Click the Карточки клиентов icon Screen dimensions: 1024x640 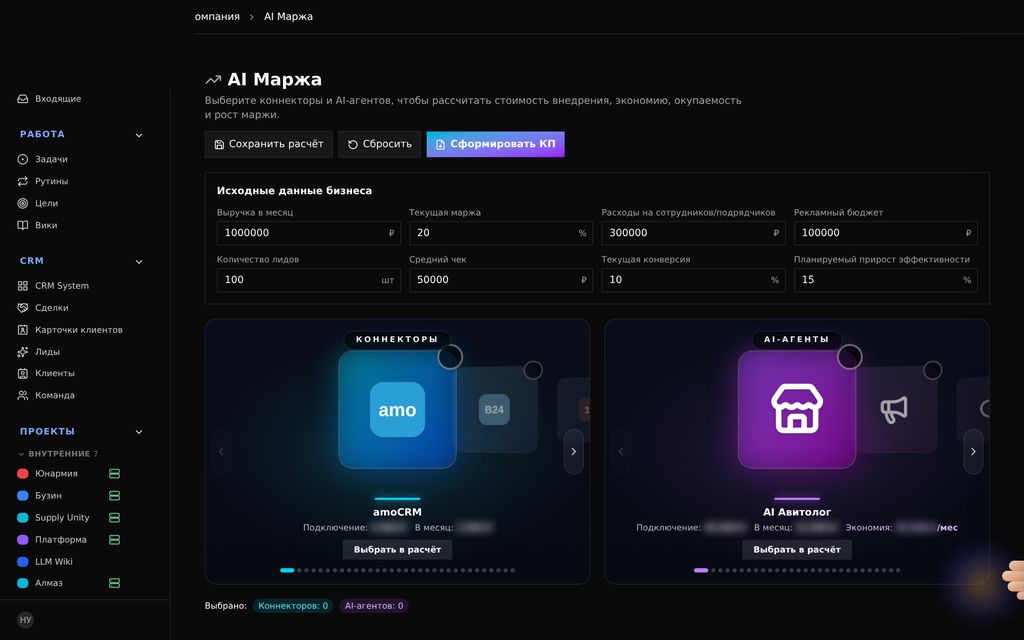click(x=23, y=330)
